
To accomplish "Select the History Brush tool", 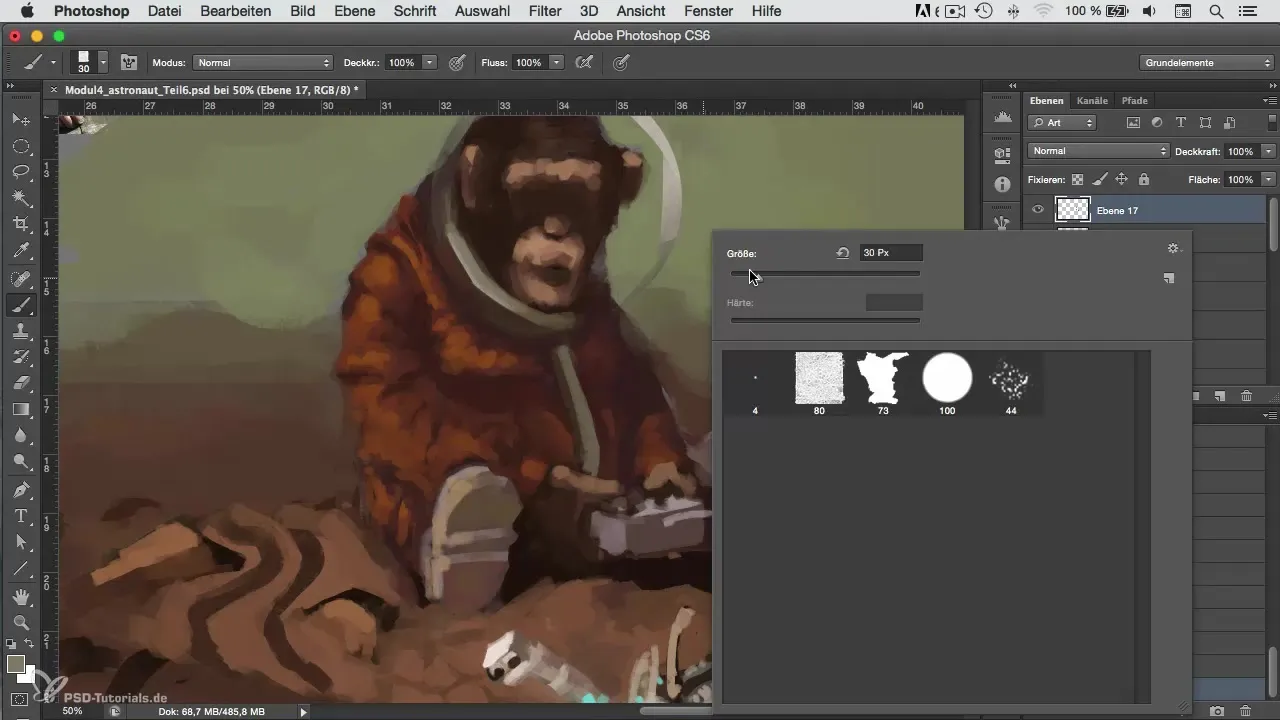I will pyautogui.click(x=20, y=357).
